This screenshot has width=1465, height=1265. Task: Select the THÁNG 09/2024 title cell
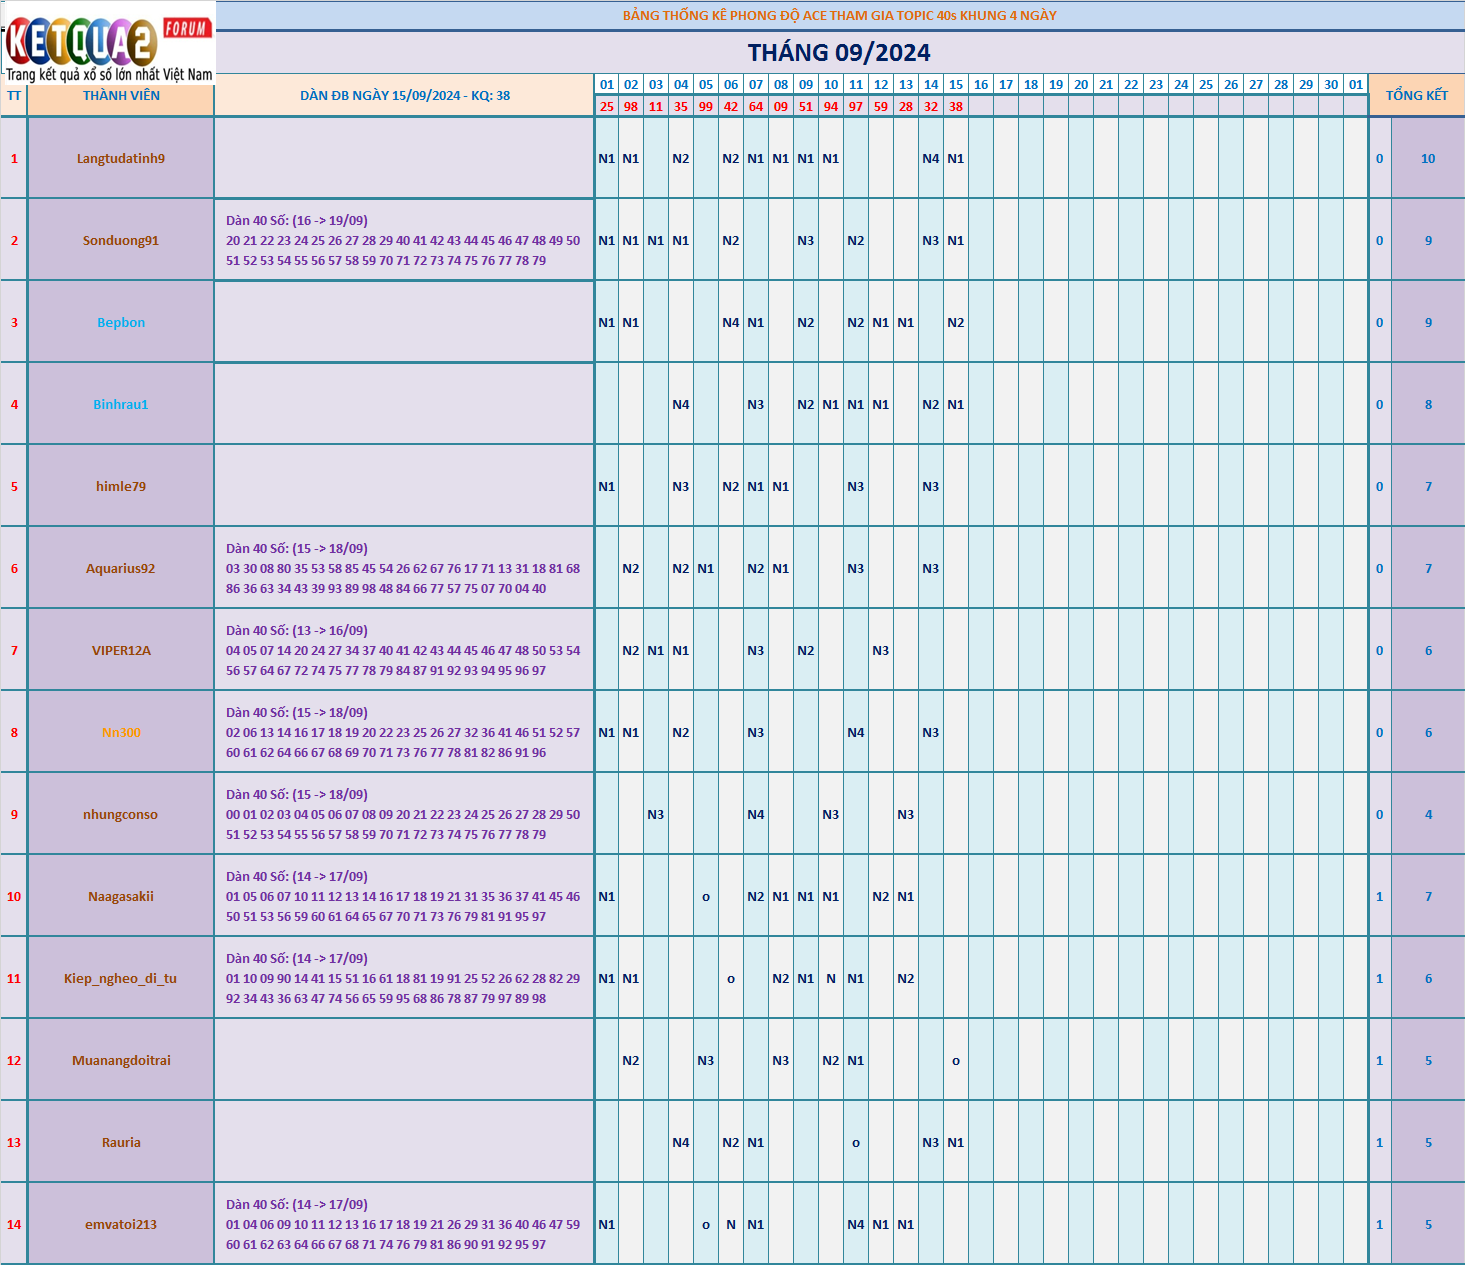[x=839, y=53]
